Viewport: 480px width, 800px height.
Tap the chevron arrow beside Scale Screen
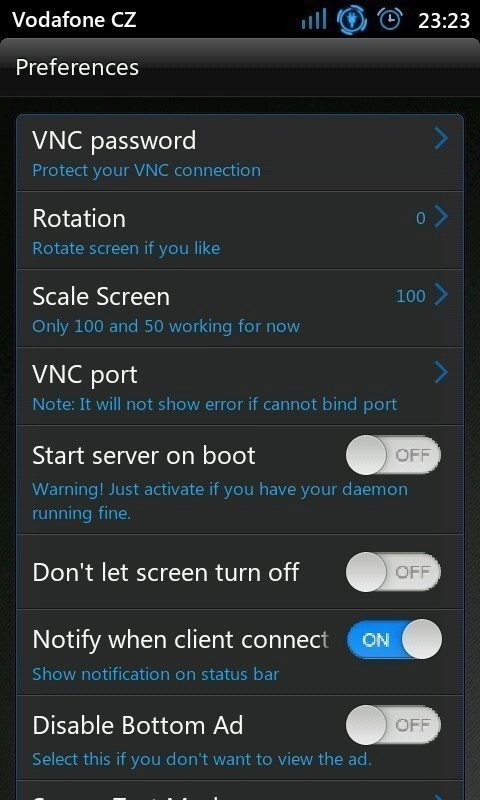pyautogui.click(x=441, y=295)
